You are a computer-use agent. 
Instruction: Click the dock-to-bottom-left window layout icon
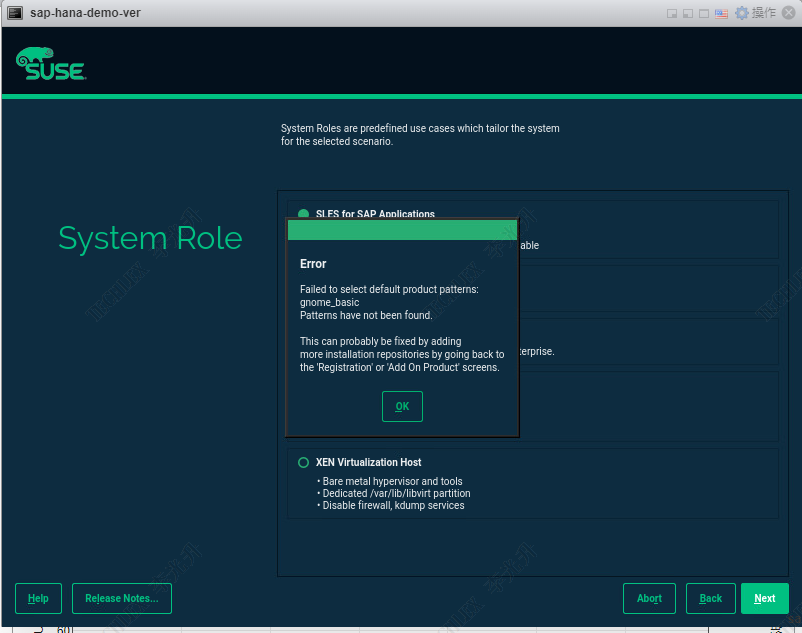click(x=688, y=13)
